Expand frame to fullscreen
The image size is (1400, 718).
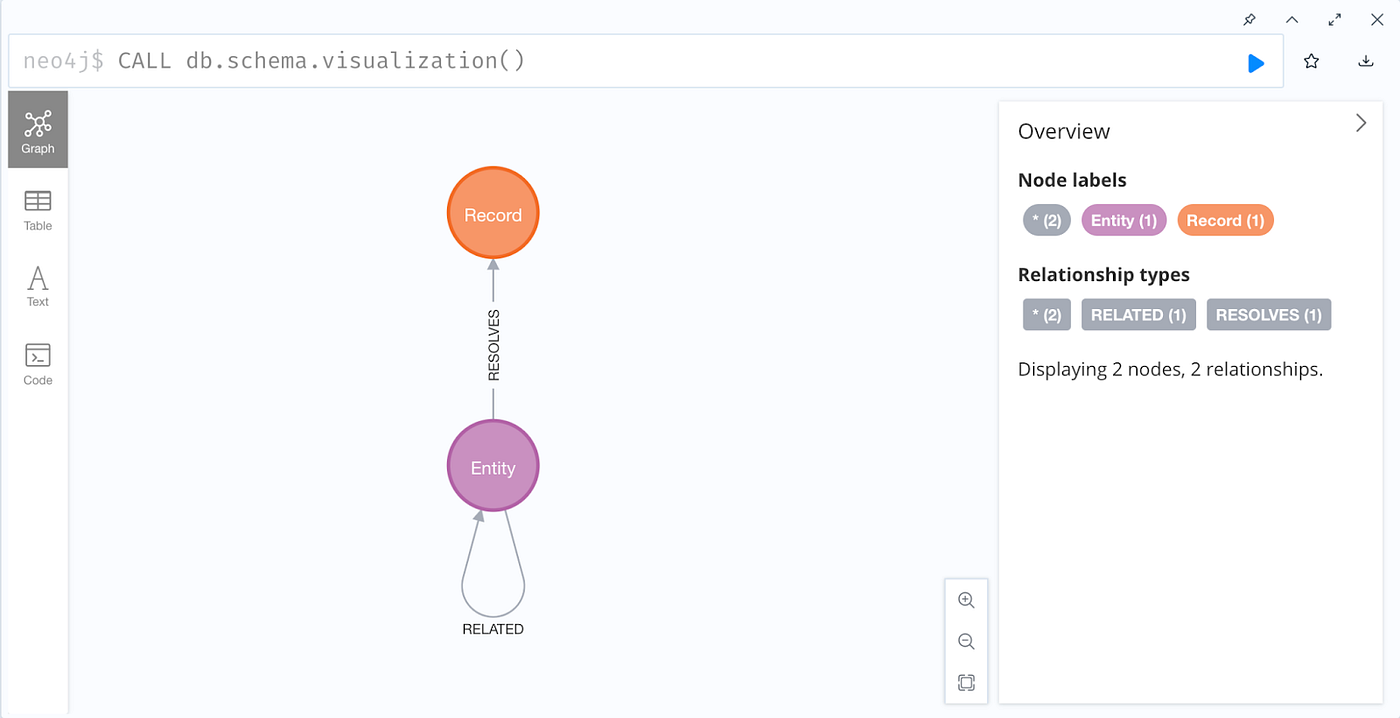coord(1335,20)
